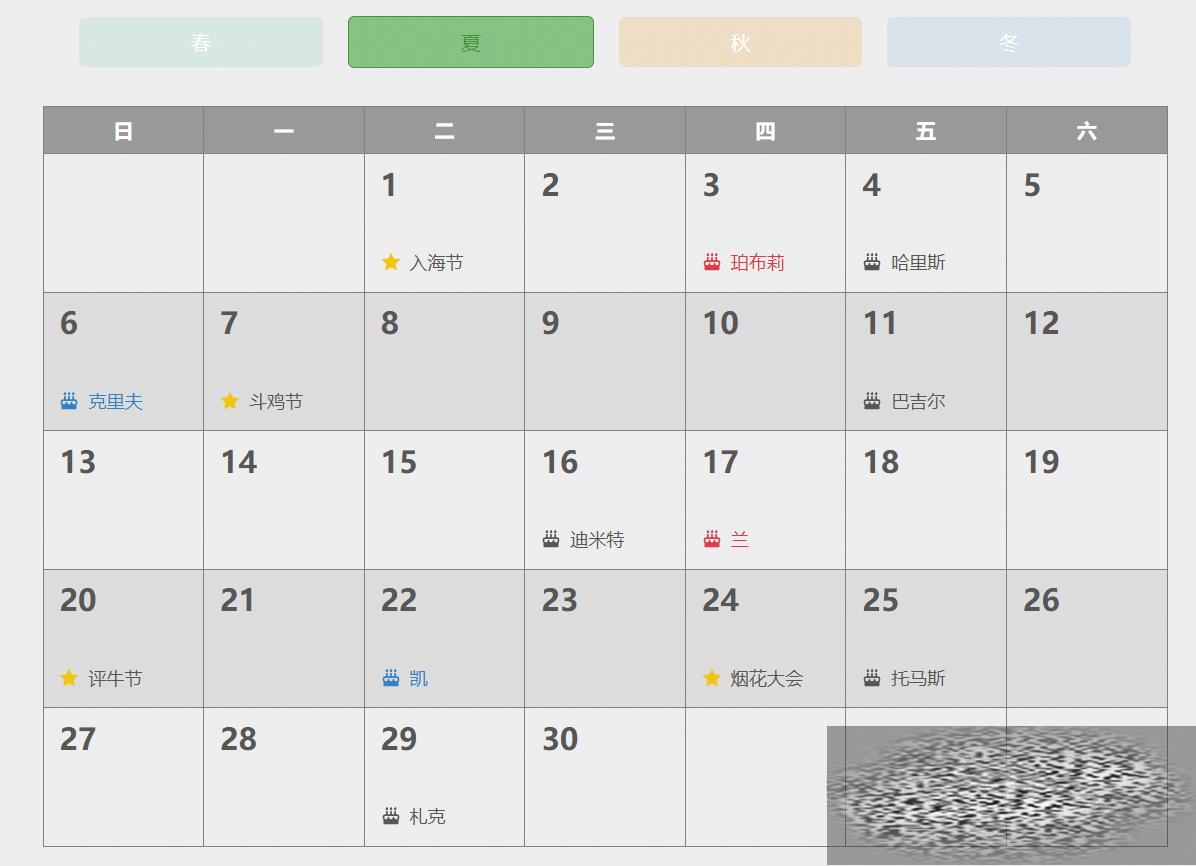The width and height of the screenshot is (1196, 866).
Task: Click the star icon beside 评牛节
Action: click(x=69, y=678)
